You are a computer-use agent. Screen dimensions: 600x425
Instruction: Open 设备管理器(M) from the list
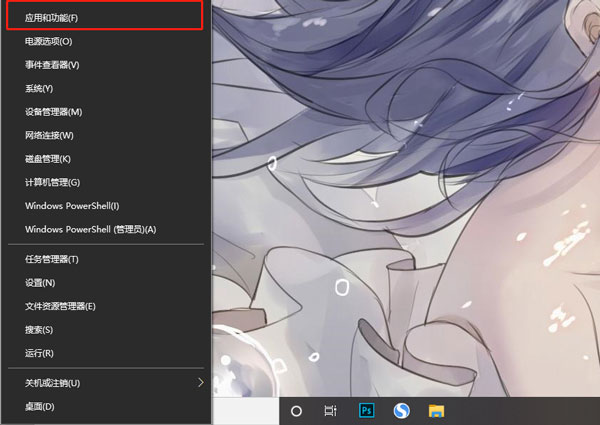53,112
